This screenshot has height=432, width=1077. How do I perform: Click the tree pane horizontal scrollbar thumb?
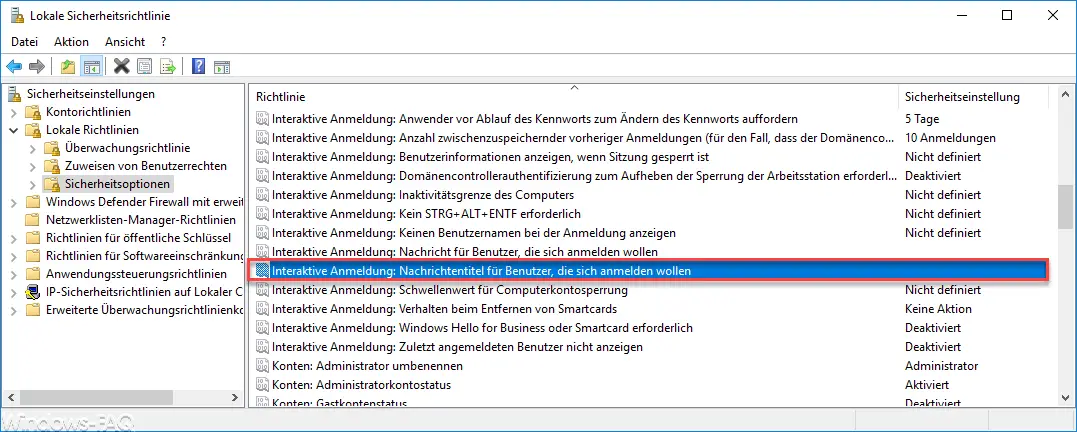click(x=95, y=397)
